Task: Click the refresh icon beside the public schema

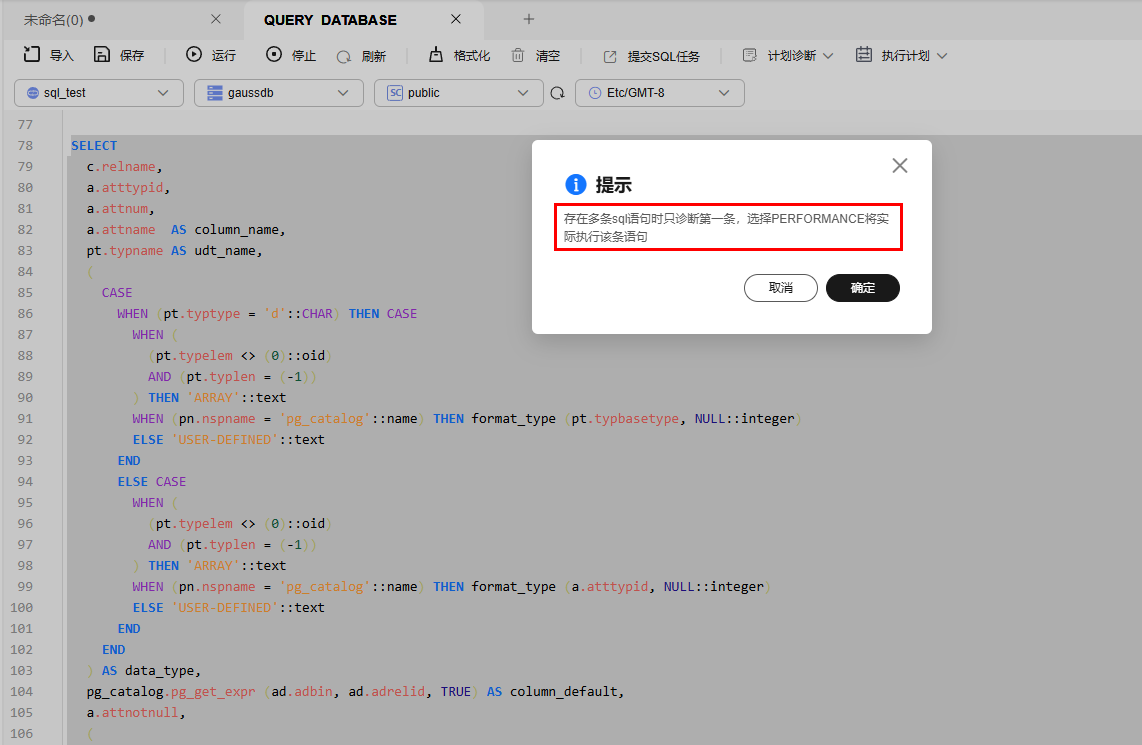Action: coord(557,93)
